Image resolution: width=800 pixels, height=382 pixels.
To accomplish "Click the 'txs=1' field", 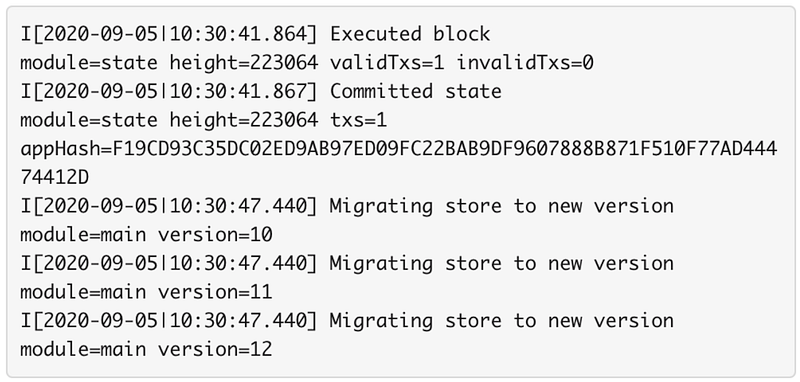I will point(358,120).
